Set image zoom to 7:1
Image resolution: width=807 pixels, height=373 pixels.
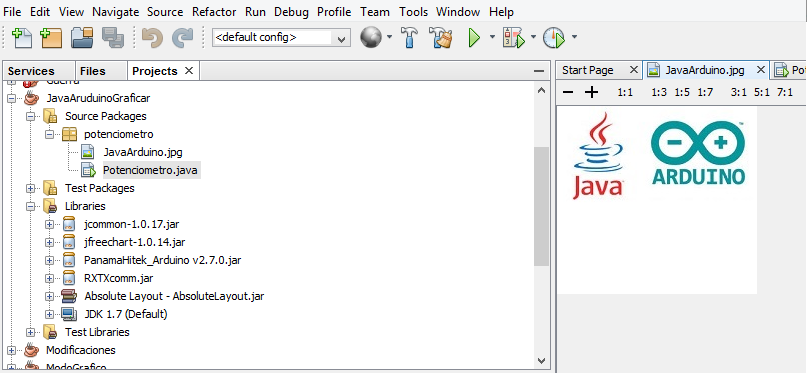click(785, 93)
